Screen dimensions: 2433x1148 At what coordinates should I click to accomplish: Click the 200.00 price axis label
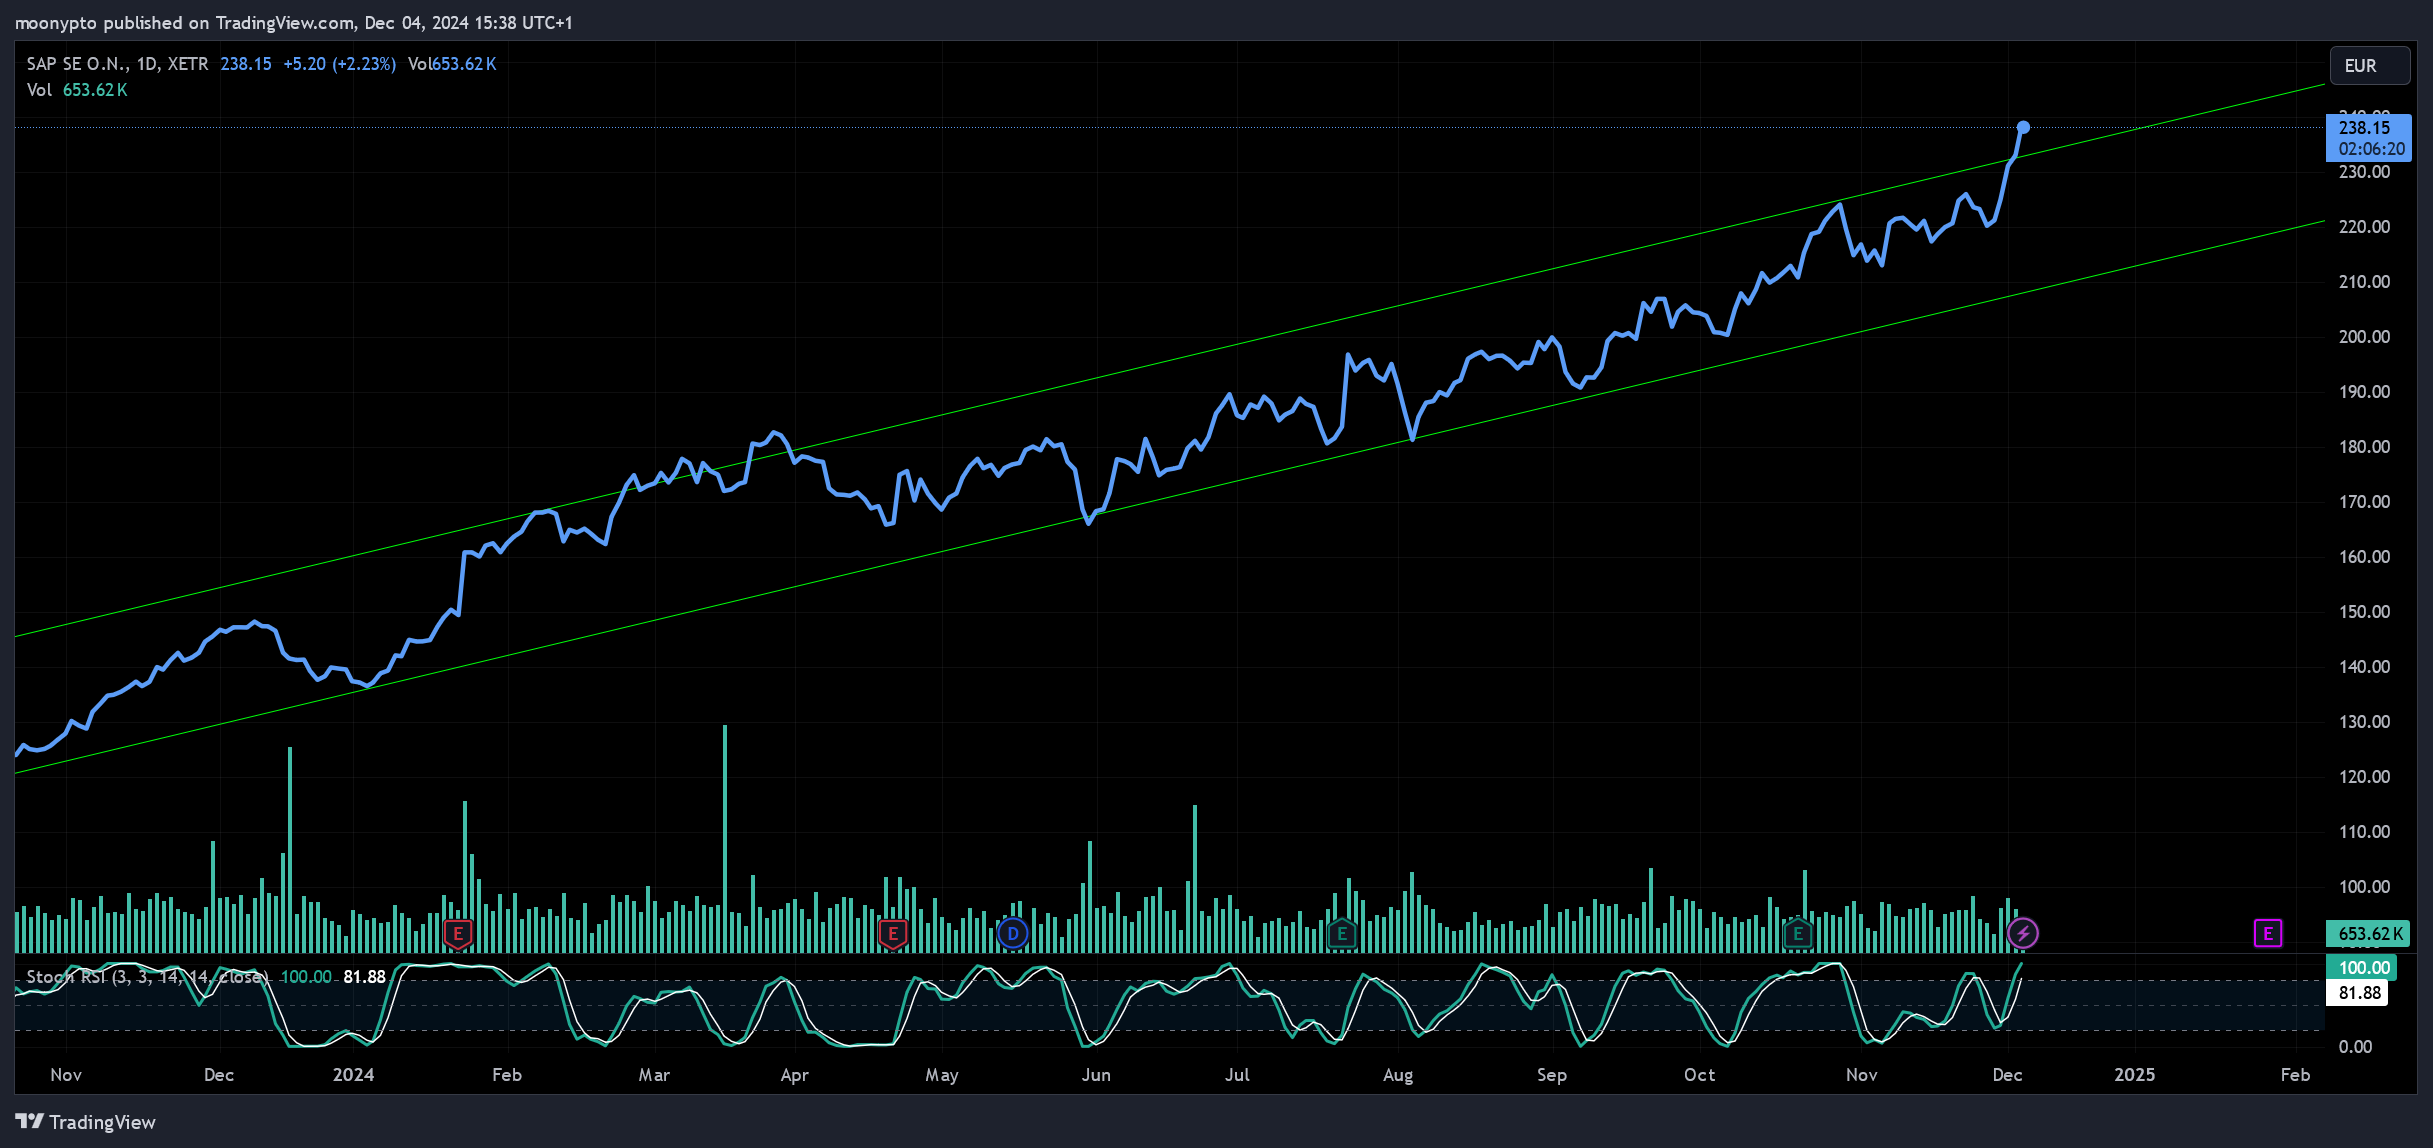(x=2365, y=337)
